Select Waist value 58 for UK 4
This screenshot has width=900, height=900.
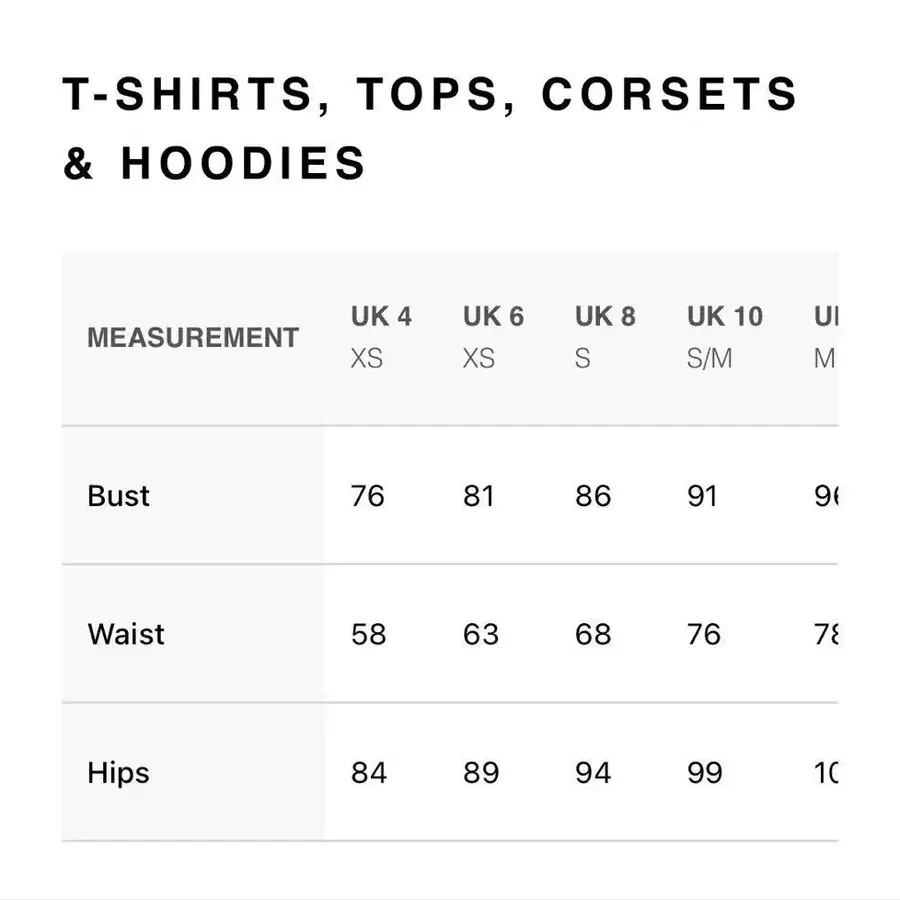point(368,634)
